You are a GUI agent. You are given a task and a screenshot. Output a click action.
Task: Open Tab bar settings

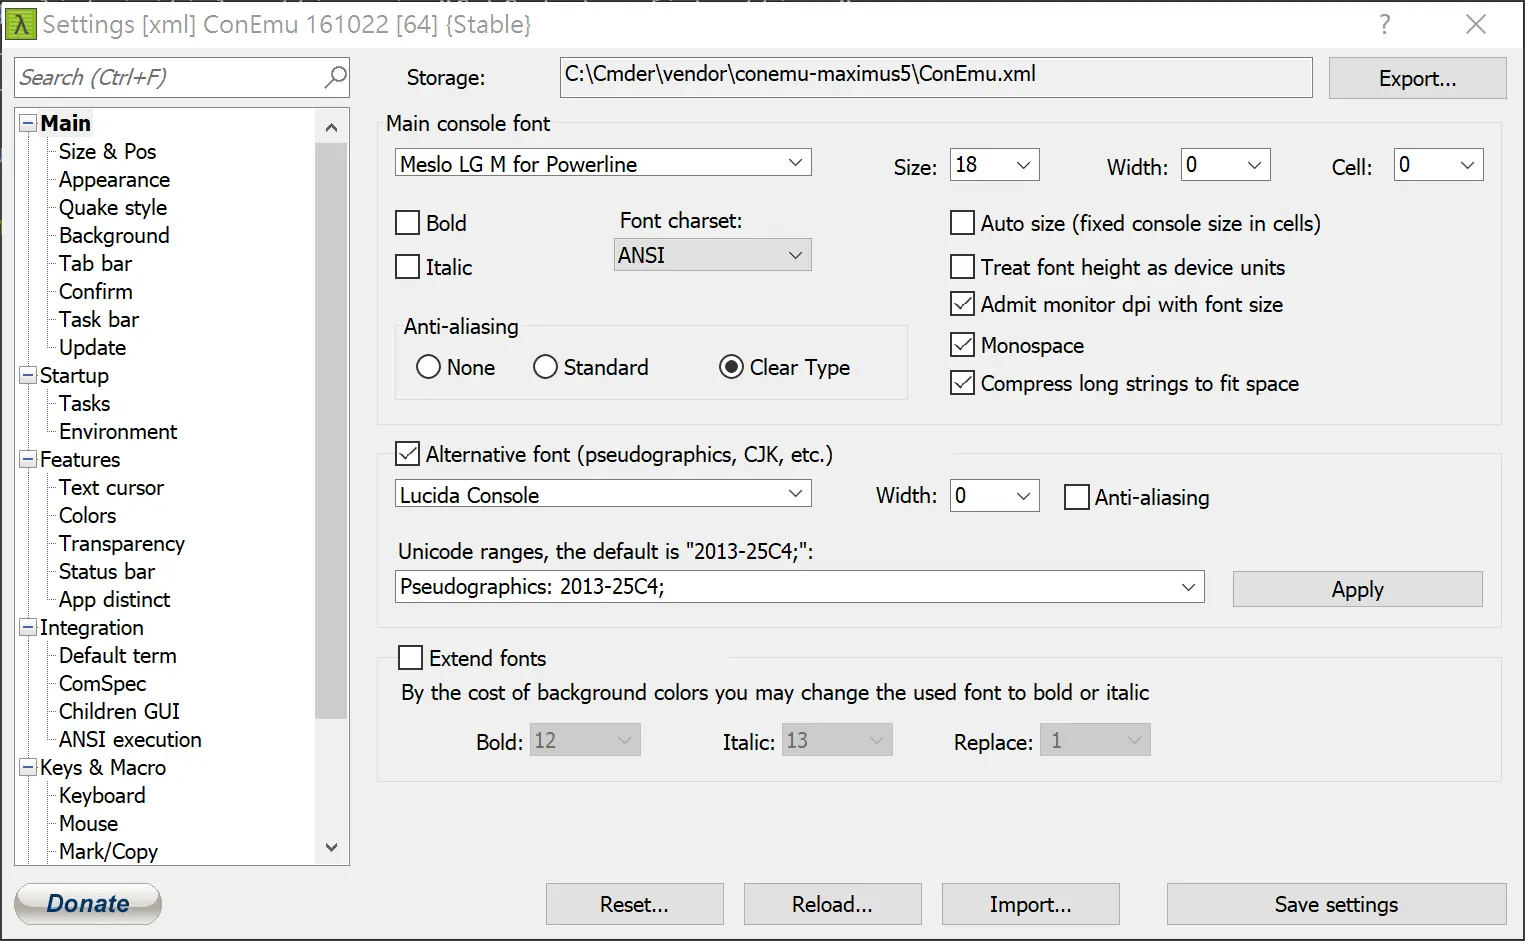point(95,264)
